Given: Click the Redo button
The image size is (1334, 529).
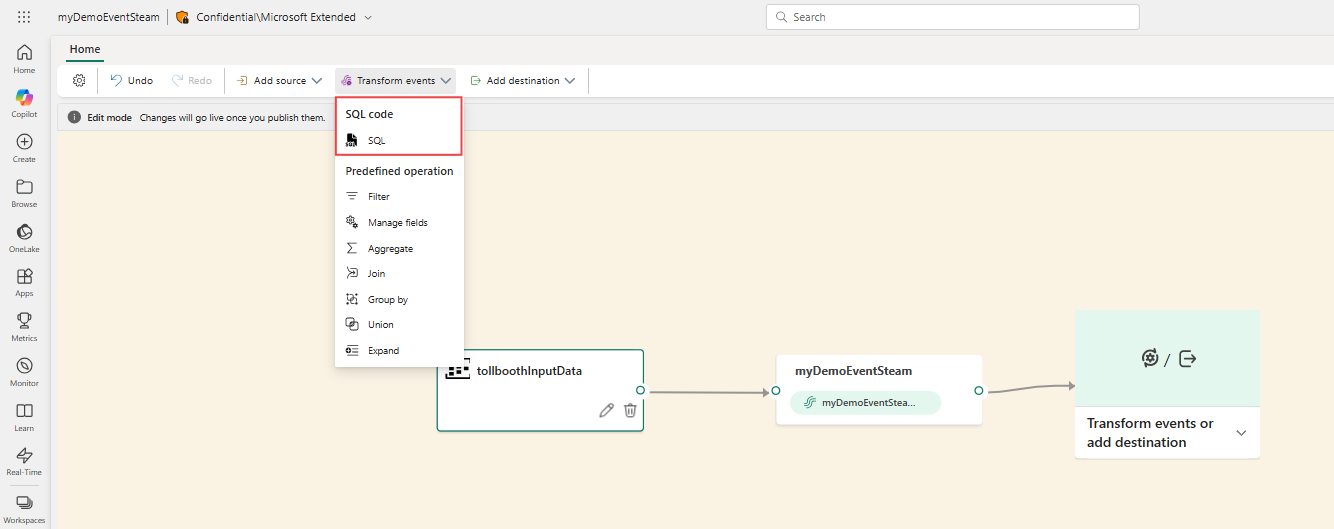Looking at the screenshot, I should 192,80.
